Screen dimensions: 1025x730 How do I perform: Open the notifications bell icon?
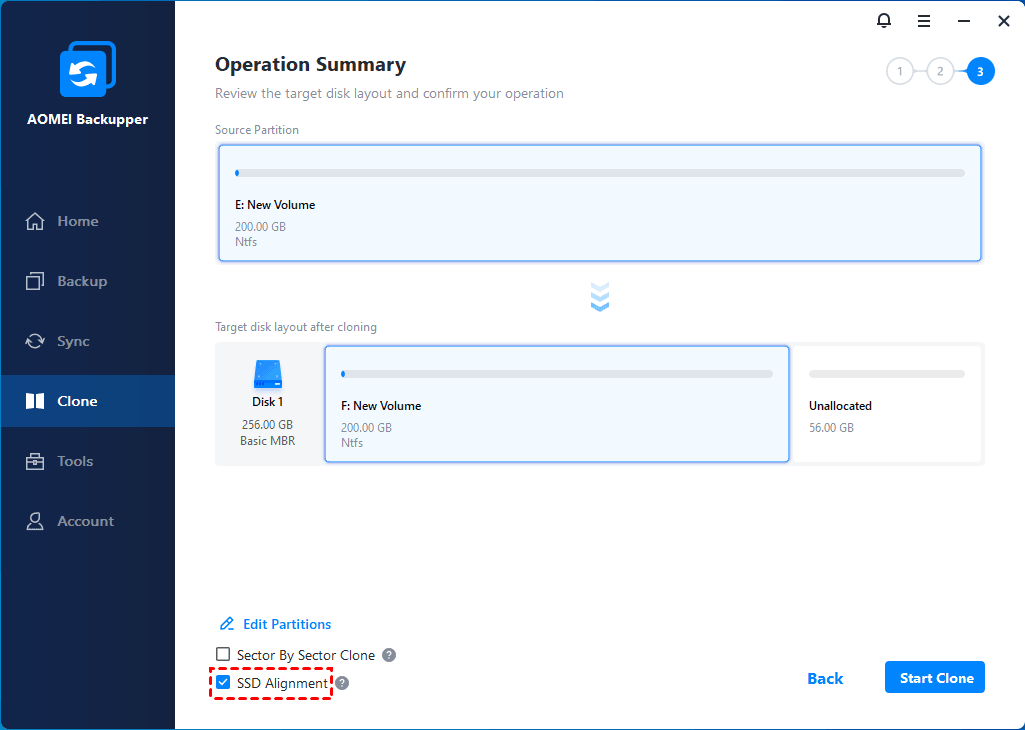883,20
